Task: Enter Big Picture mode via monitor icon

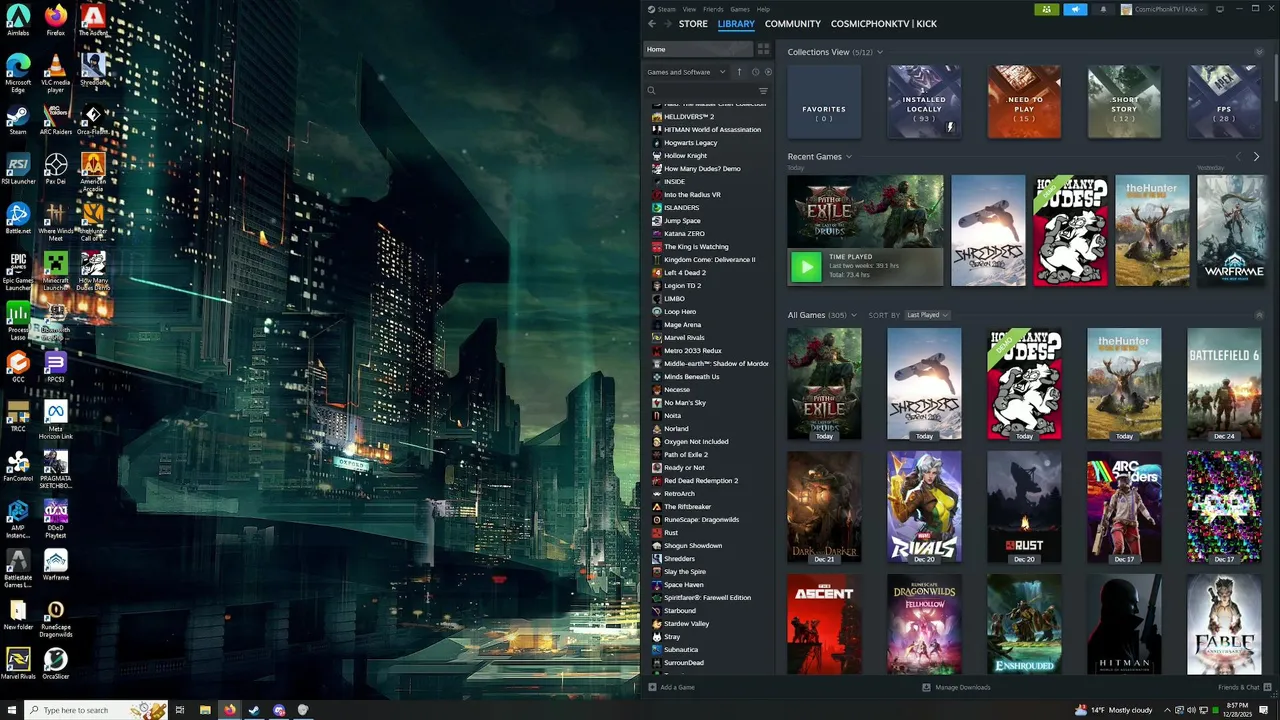Action: [x=1219, y=9]
